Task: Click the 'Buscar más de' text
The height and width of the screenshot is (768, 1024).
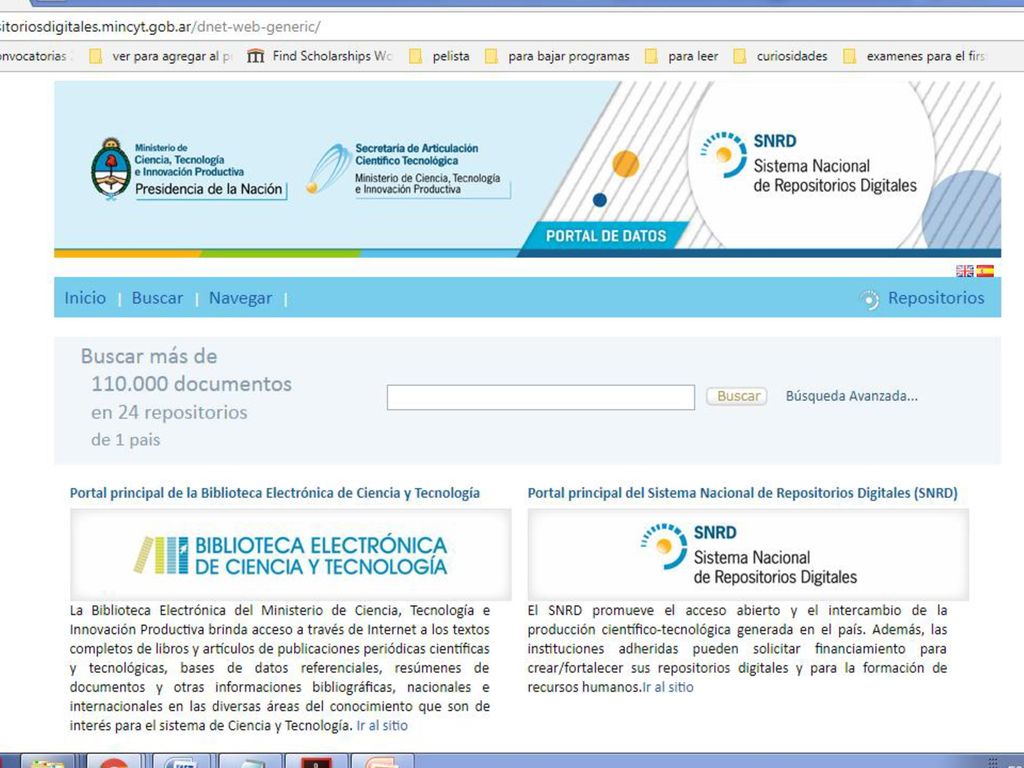Action: (x=149, y=356)
